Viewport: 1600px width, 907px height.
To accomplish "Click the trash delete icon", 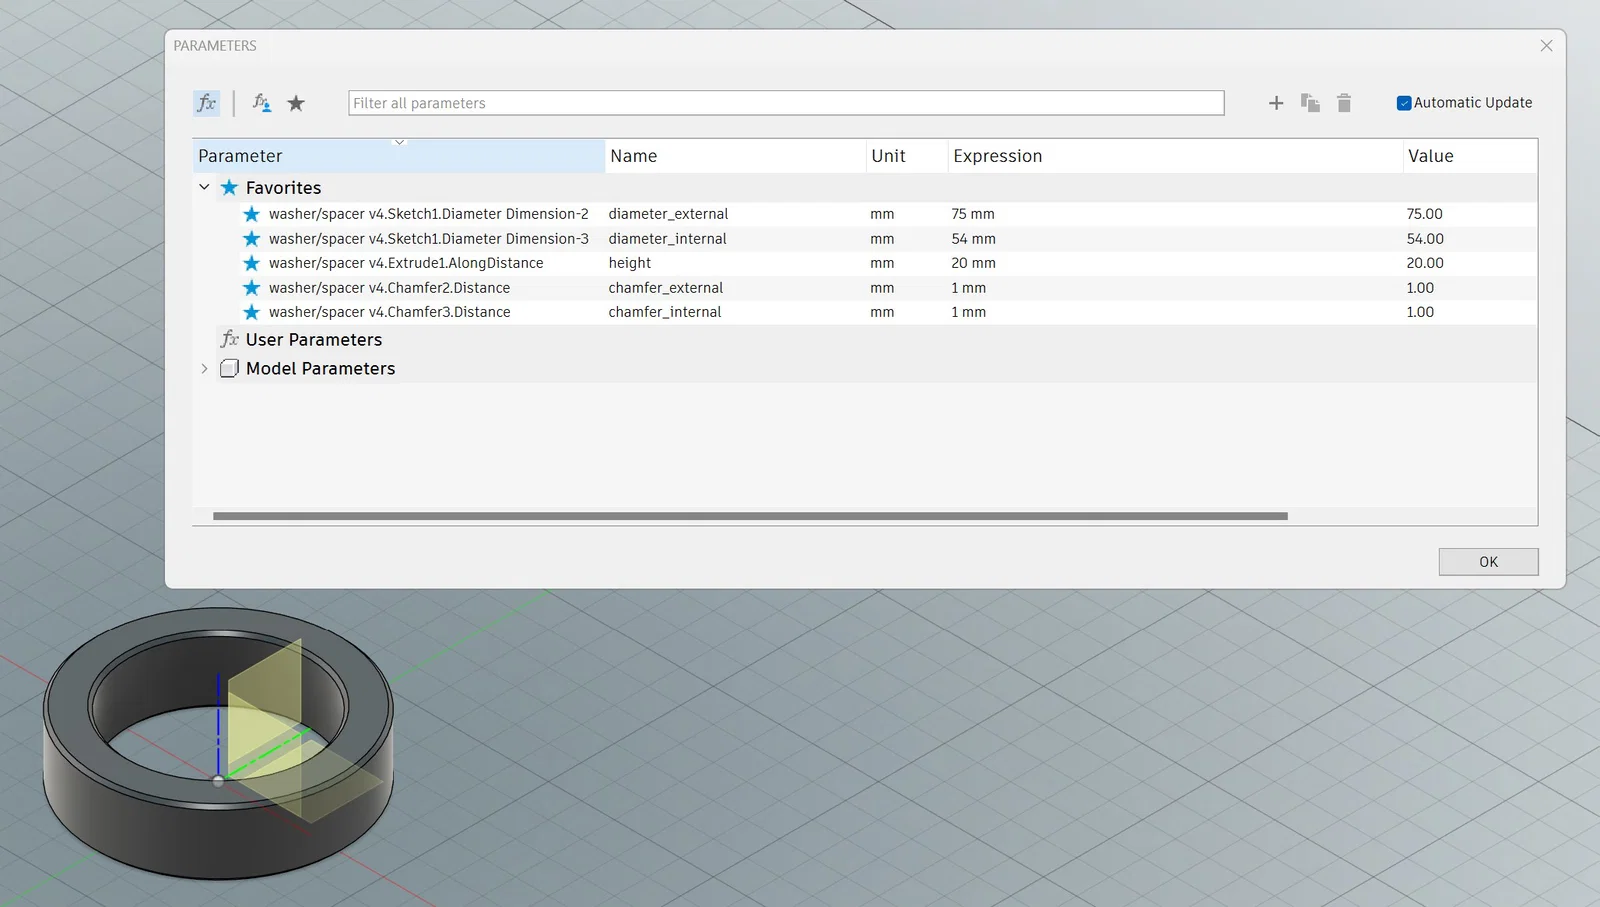I will pos(1344,103).
